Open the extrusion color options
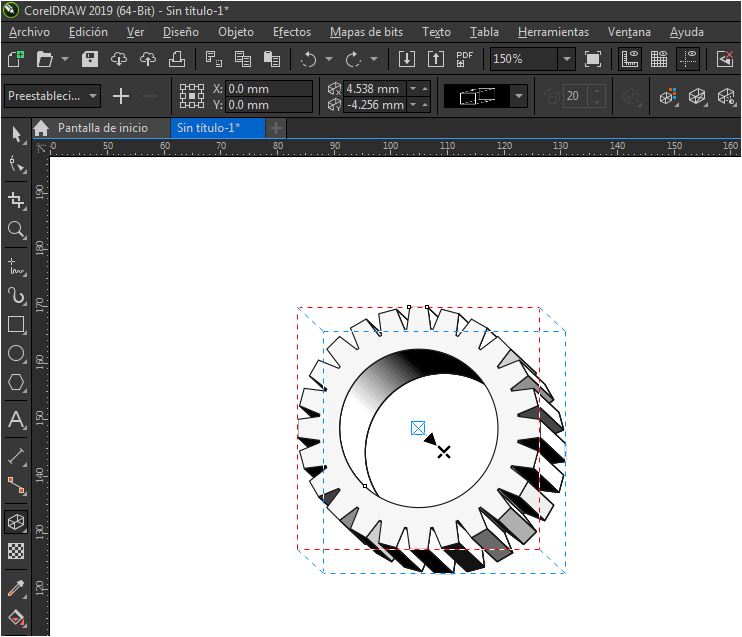This screenshot has height=637, width=742. click(668, 97)
